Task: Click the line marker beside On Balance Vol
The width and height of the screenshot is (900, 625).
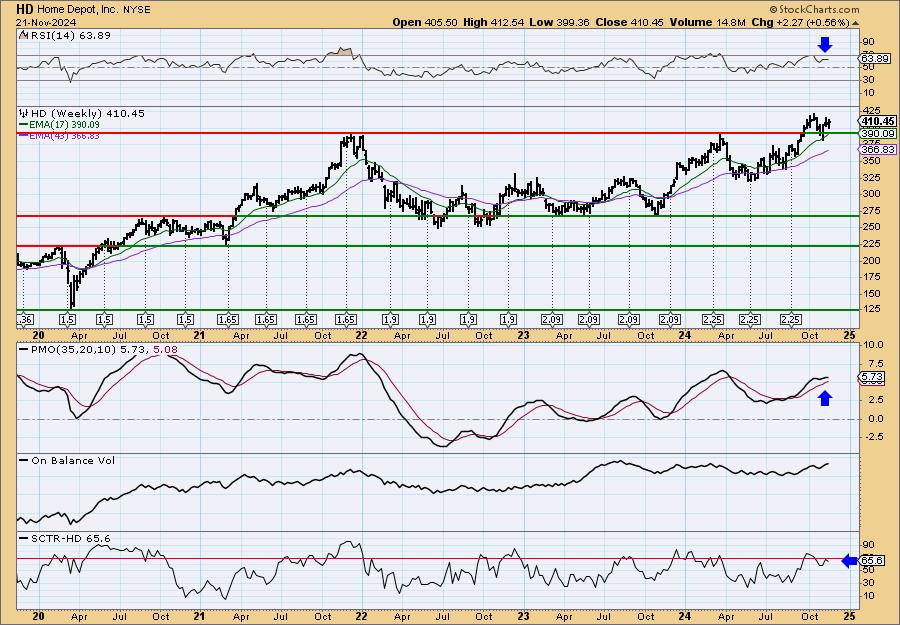Action: (x=24, y=460)
